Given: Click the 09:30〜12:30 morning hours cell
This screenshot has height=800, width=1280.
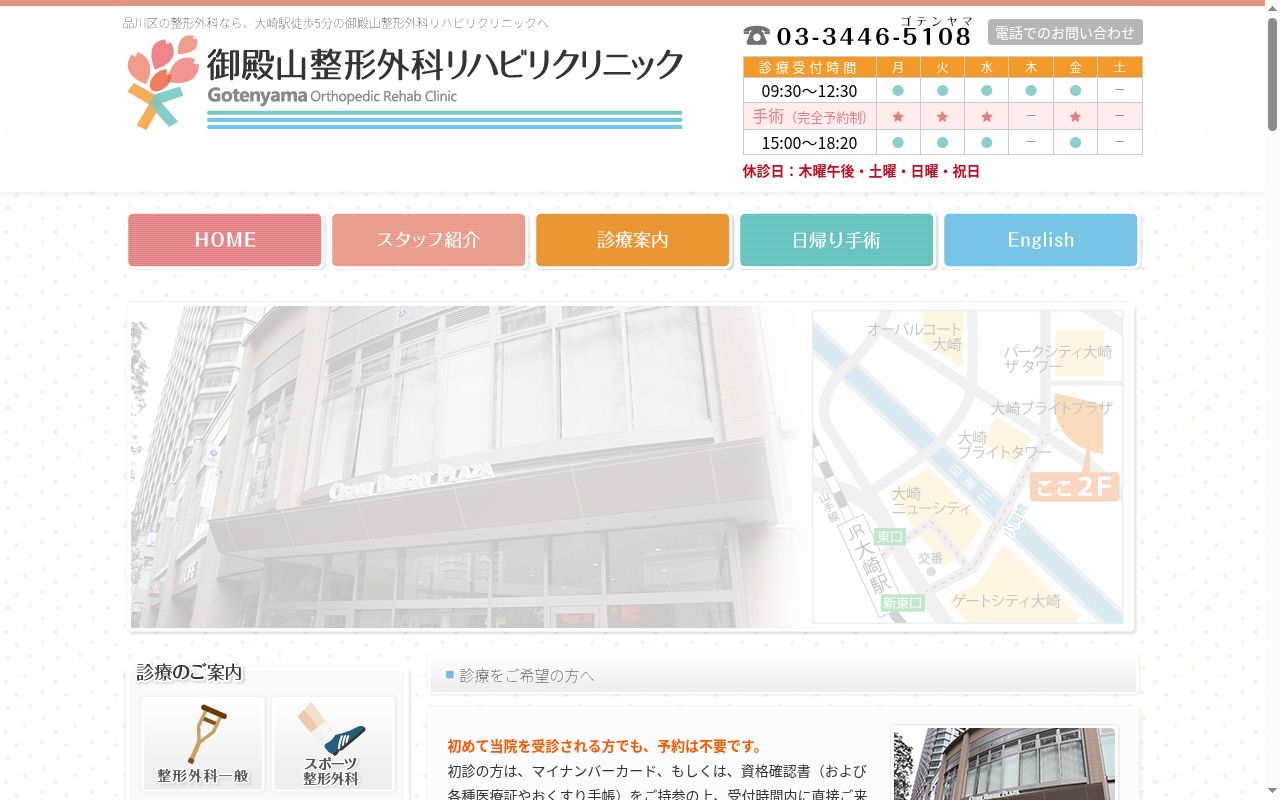Looking at the screenshot, I should tap(809, 91).
